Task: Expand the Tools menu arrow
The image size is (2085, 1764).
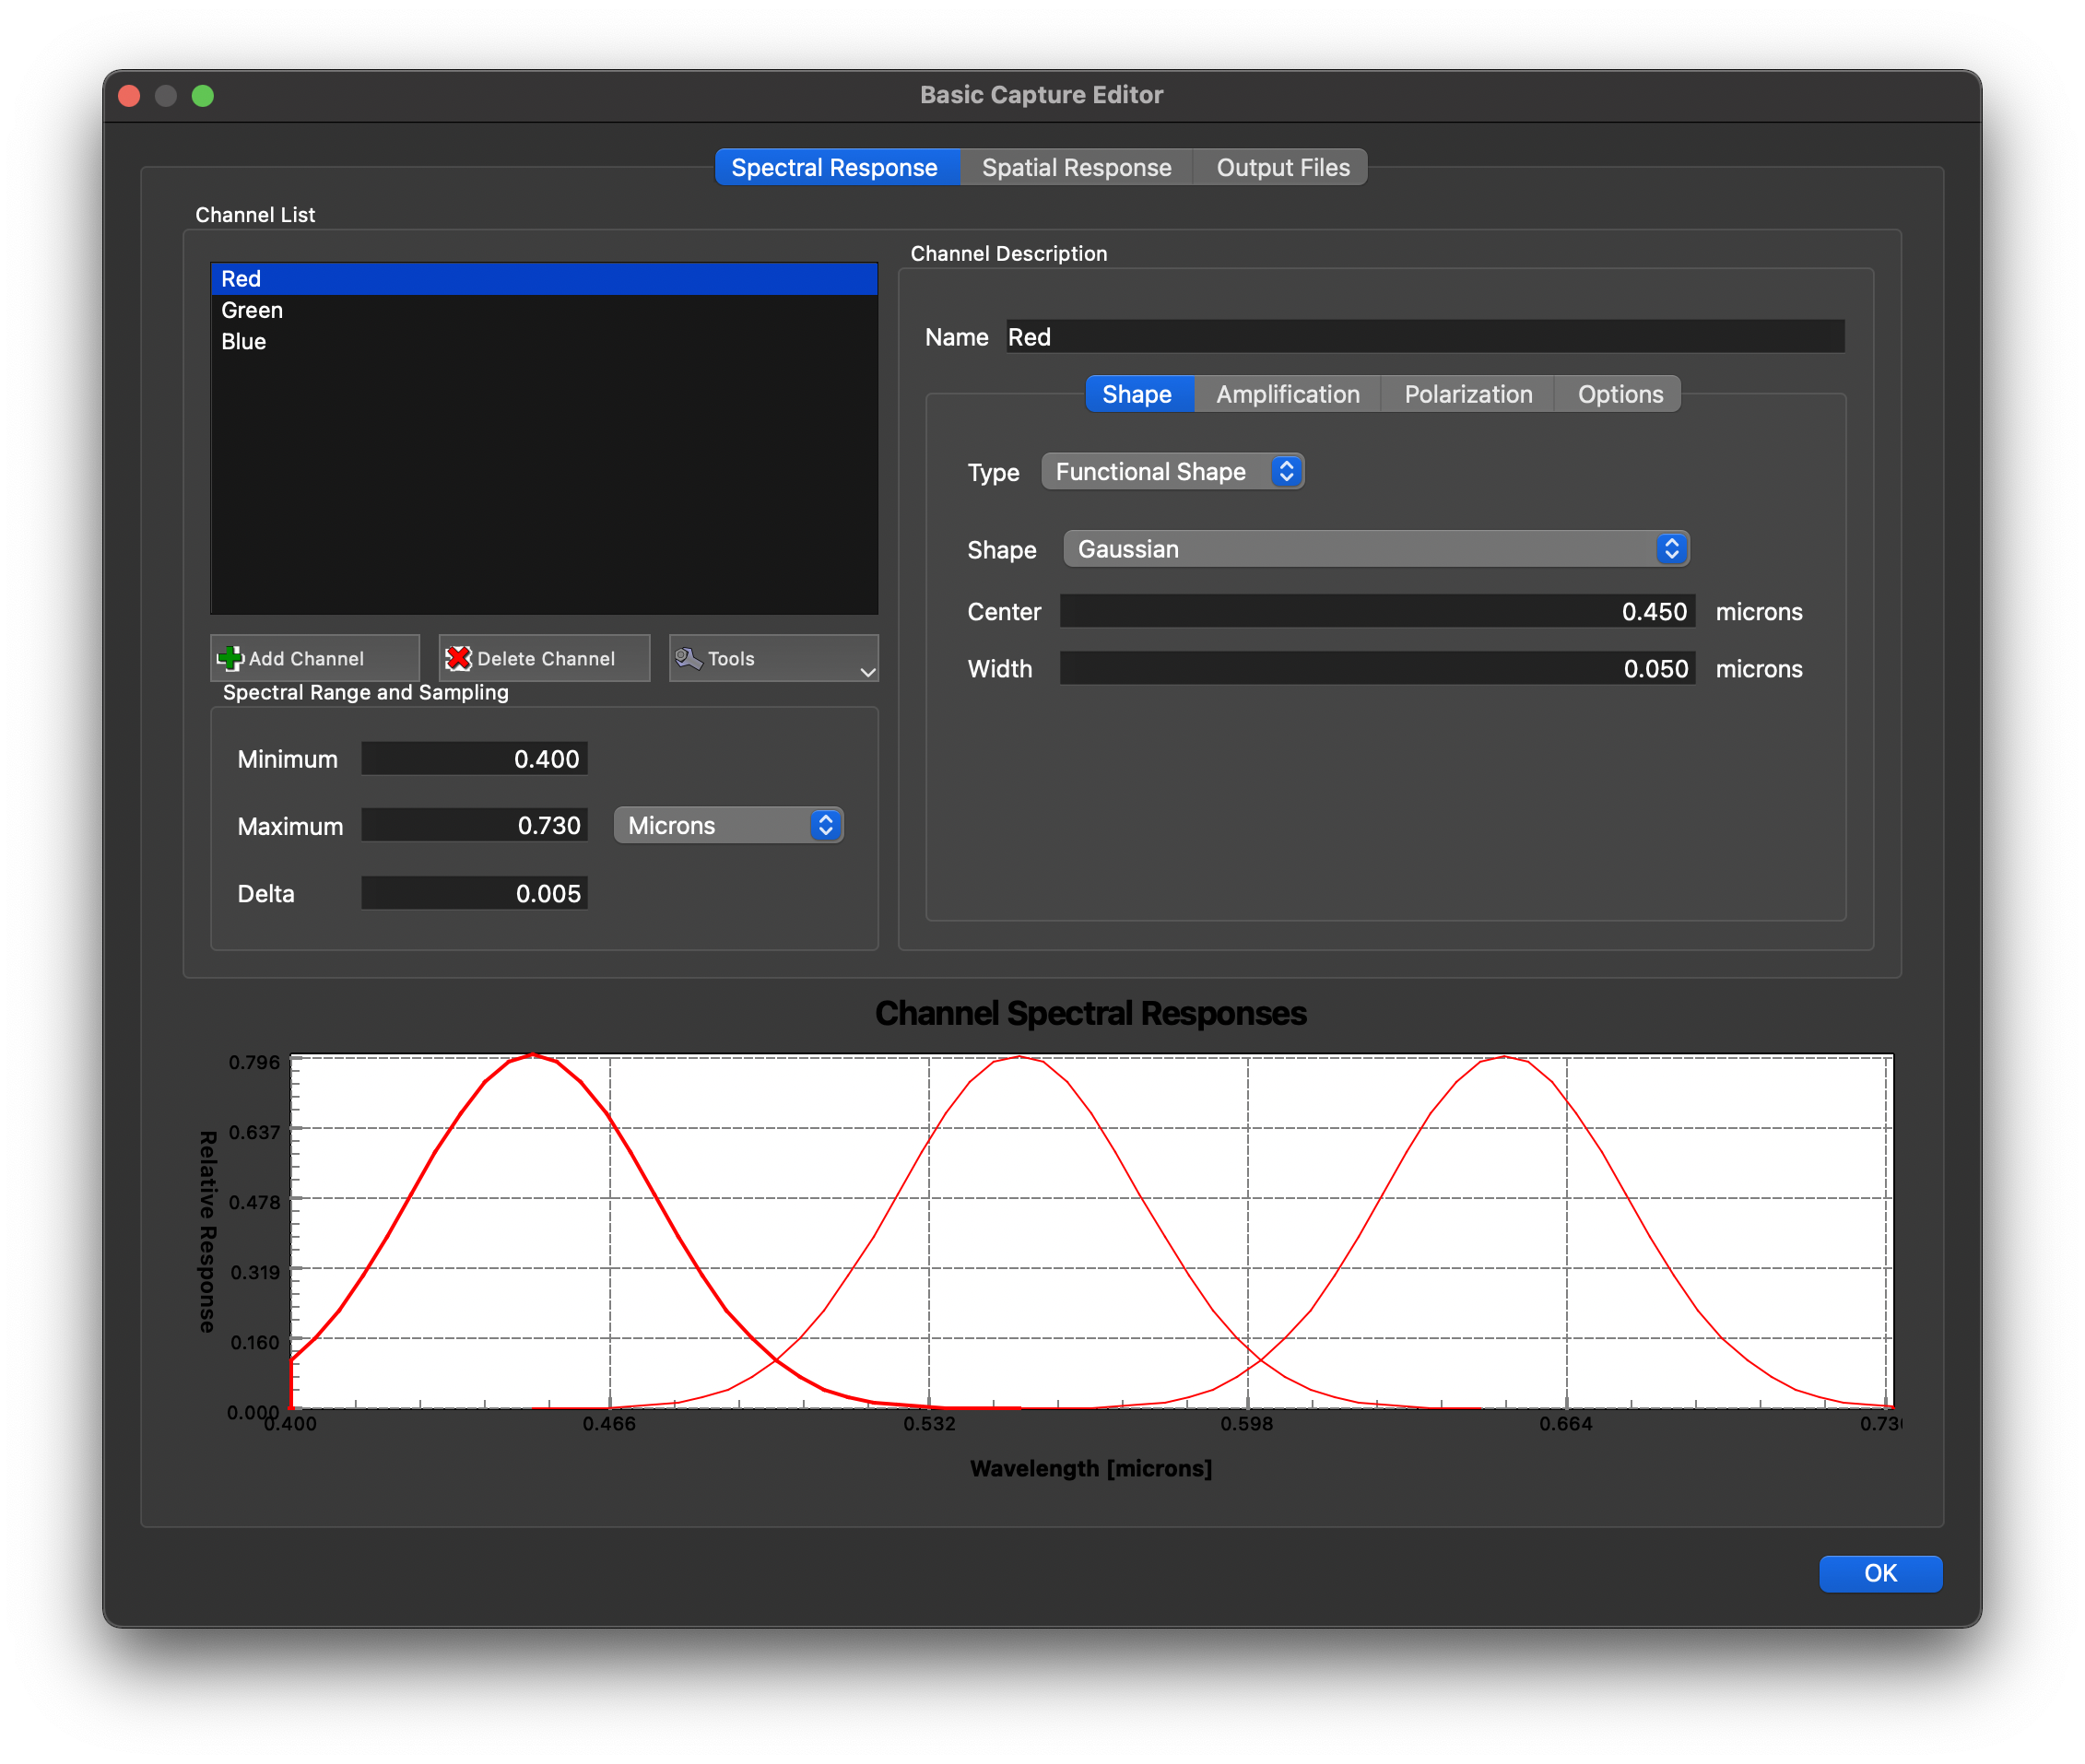Action: click(x=867, y=672)
